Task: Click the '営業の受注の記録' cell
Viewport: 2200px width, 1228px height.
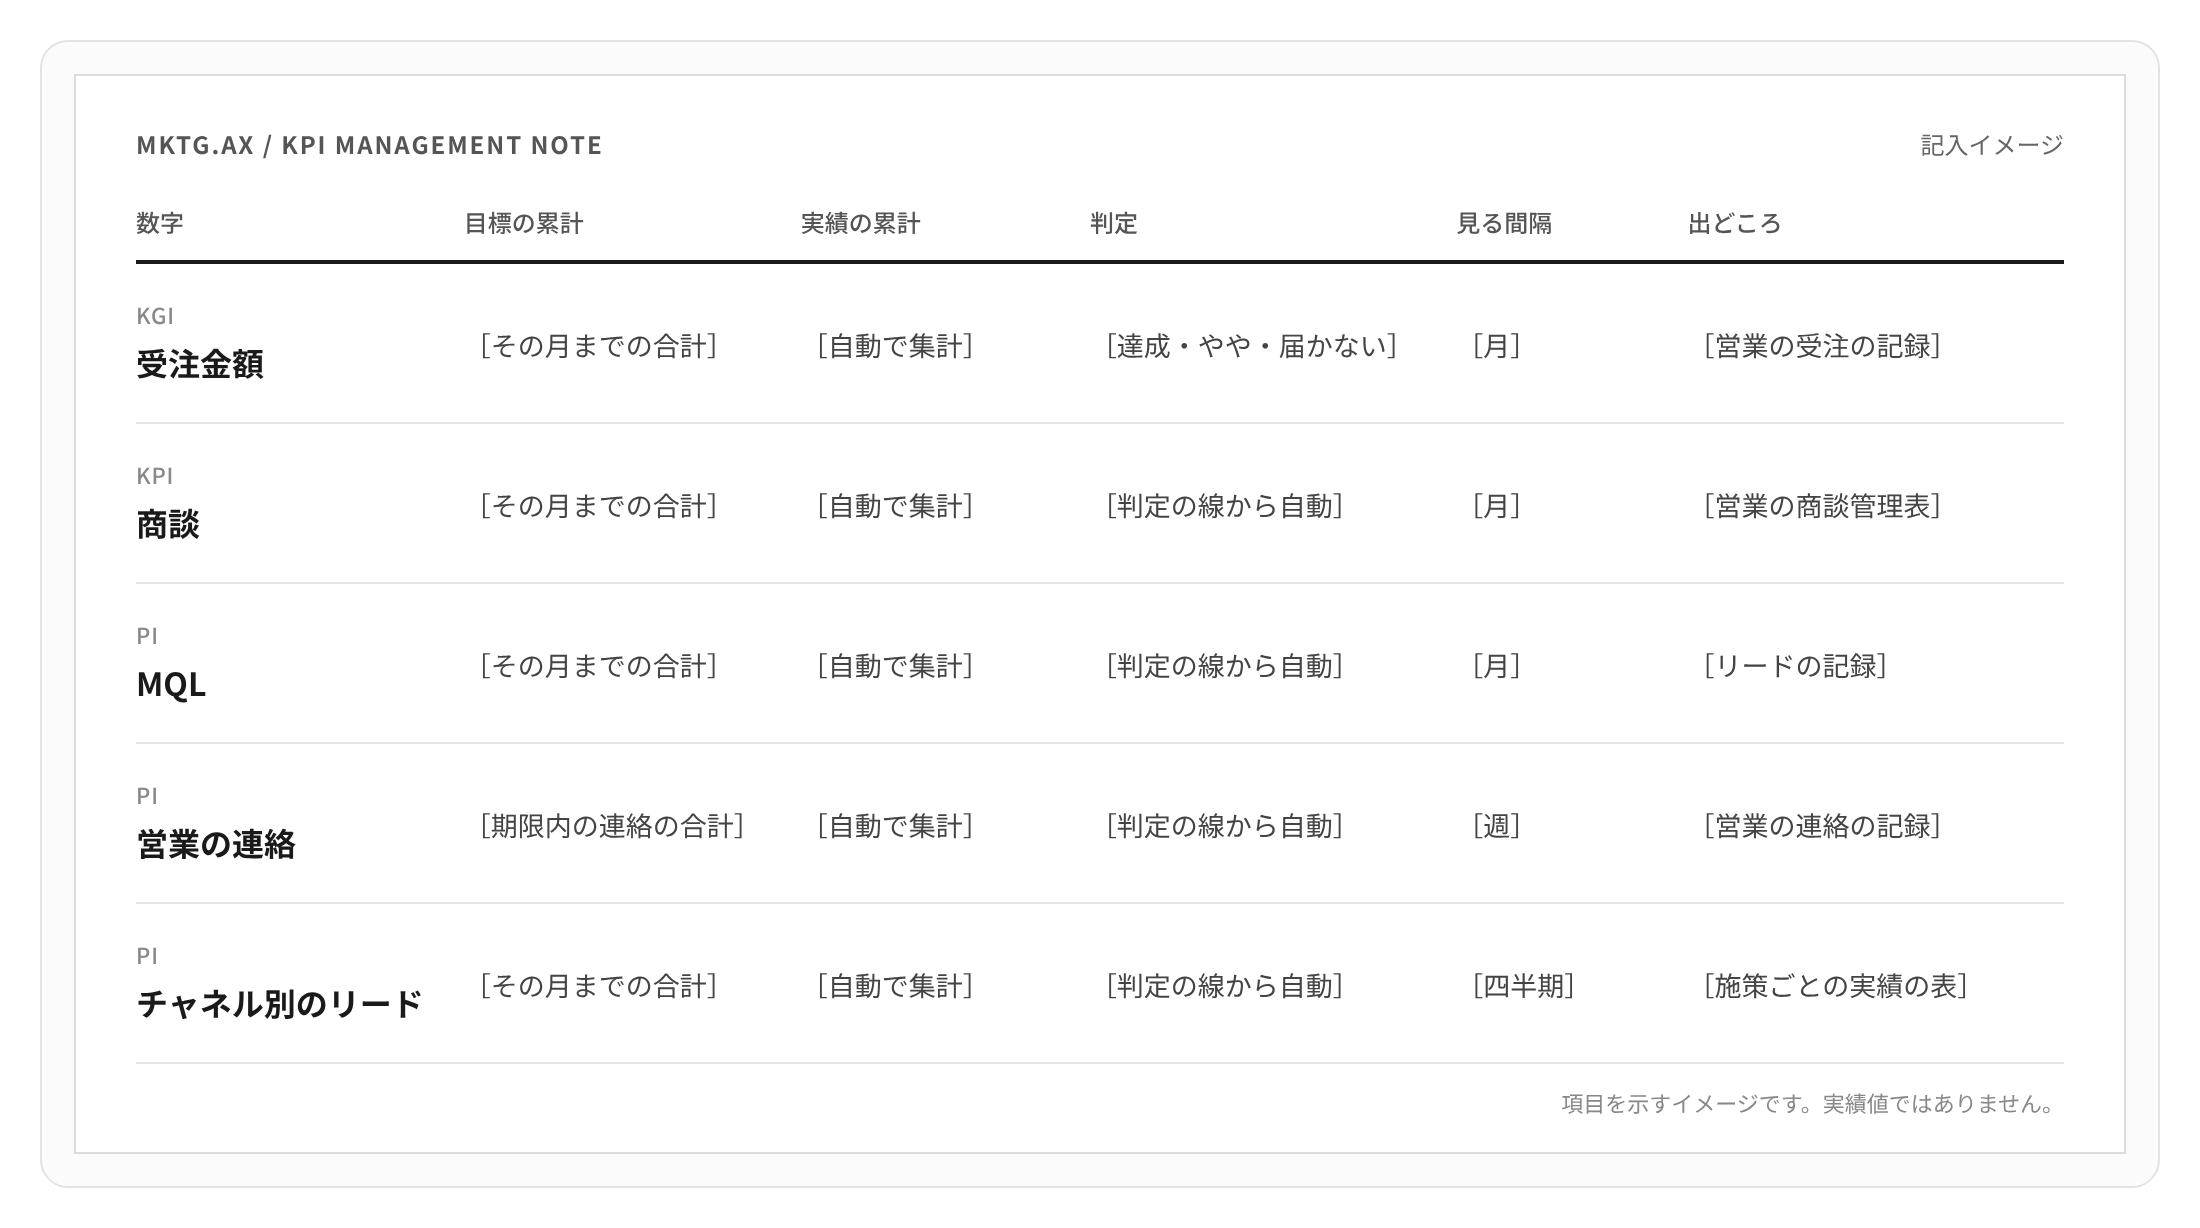Action: pos(1822,346)
